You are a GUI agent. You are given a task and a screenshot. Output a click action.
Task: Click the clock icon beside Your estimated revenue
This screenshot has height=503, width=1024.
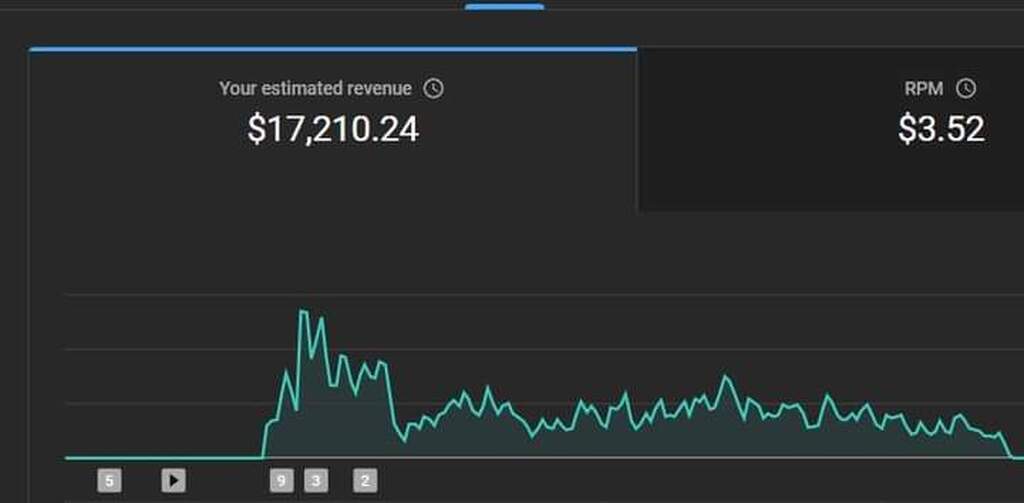[433, 88]
